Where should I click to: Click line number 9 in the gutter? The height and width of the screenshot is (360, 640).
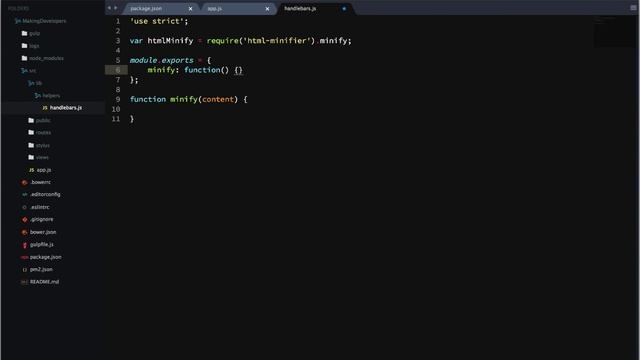point(118,100)
